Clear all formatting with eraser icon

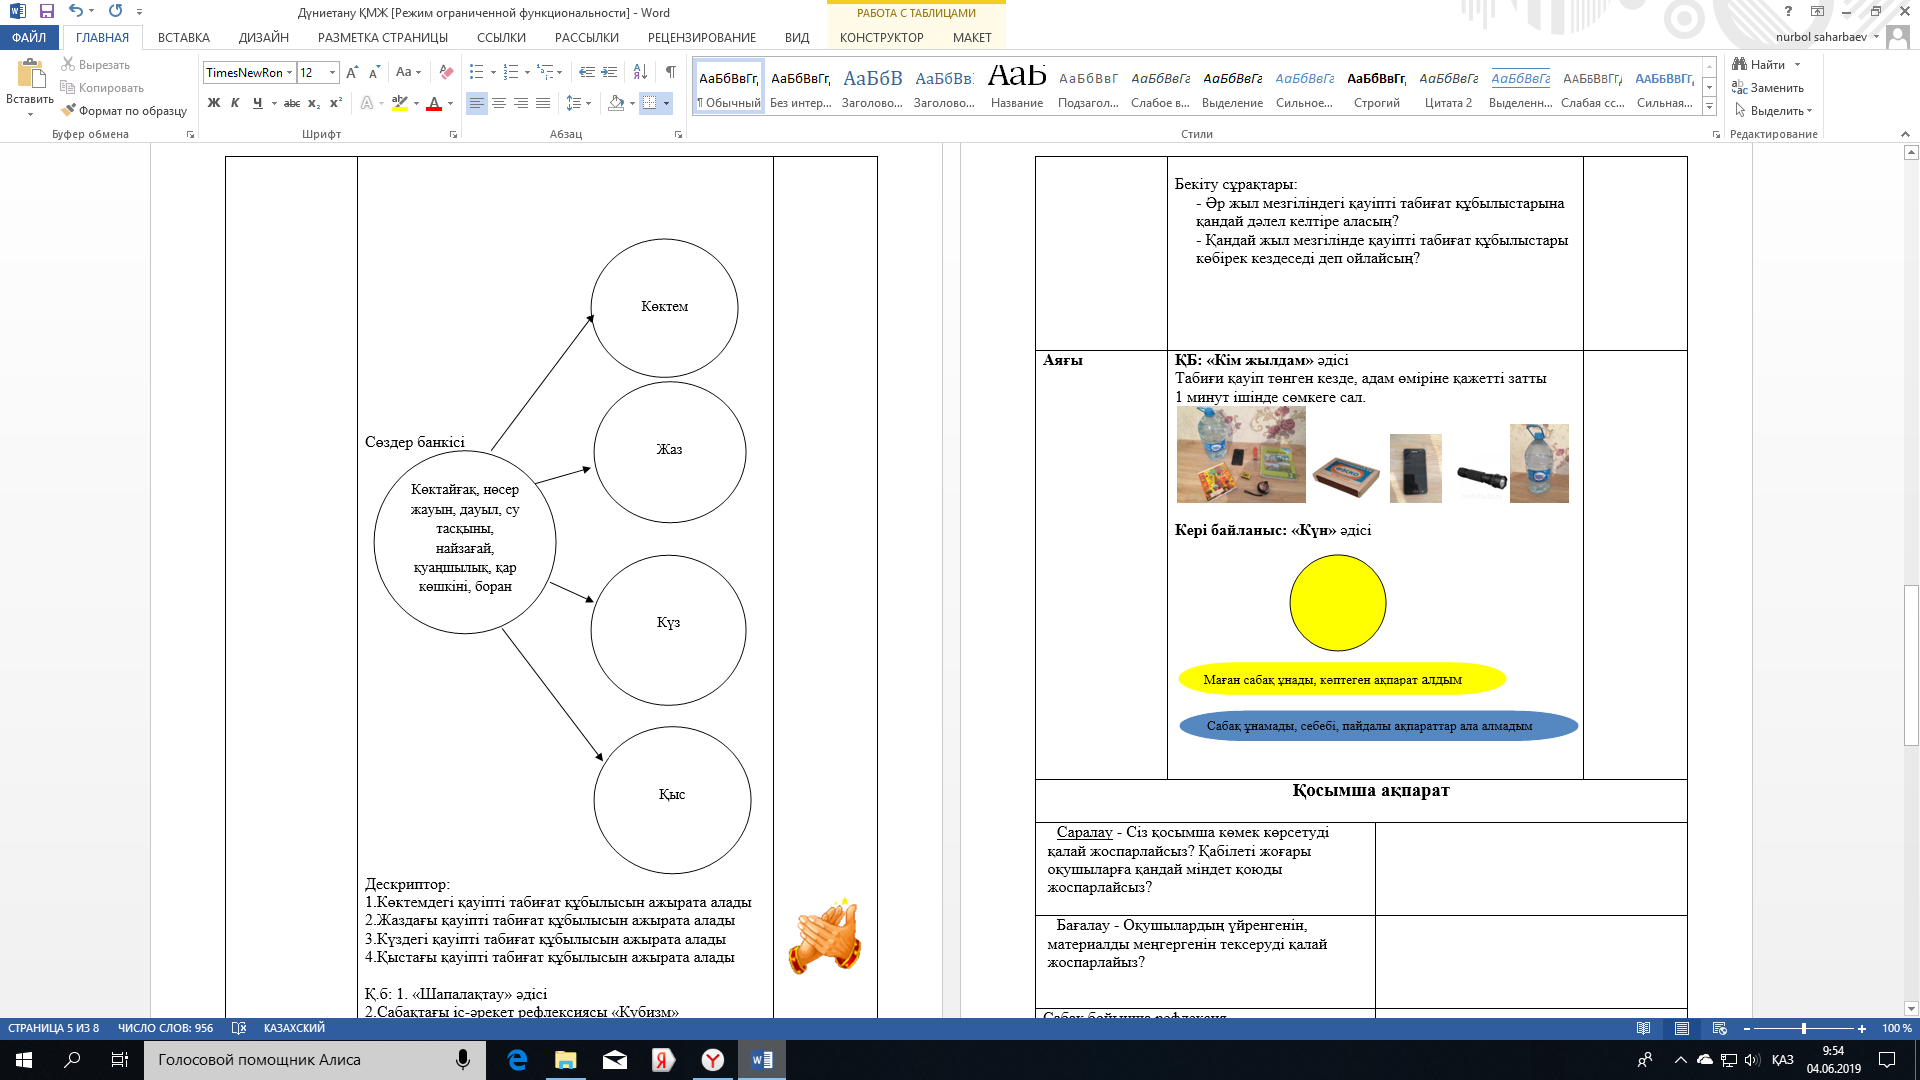[x=446, y=72]
